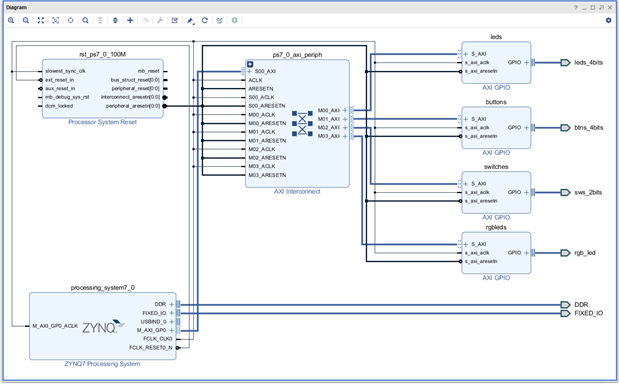Select the rst_ps7_0_100M block title
Screen dimensions: 619x384
103,54
